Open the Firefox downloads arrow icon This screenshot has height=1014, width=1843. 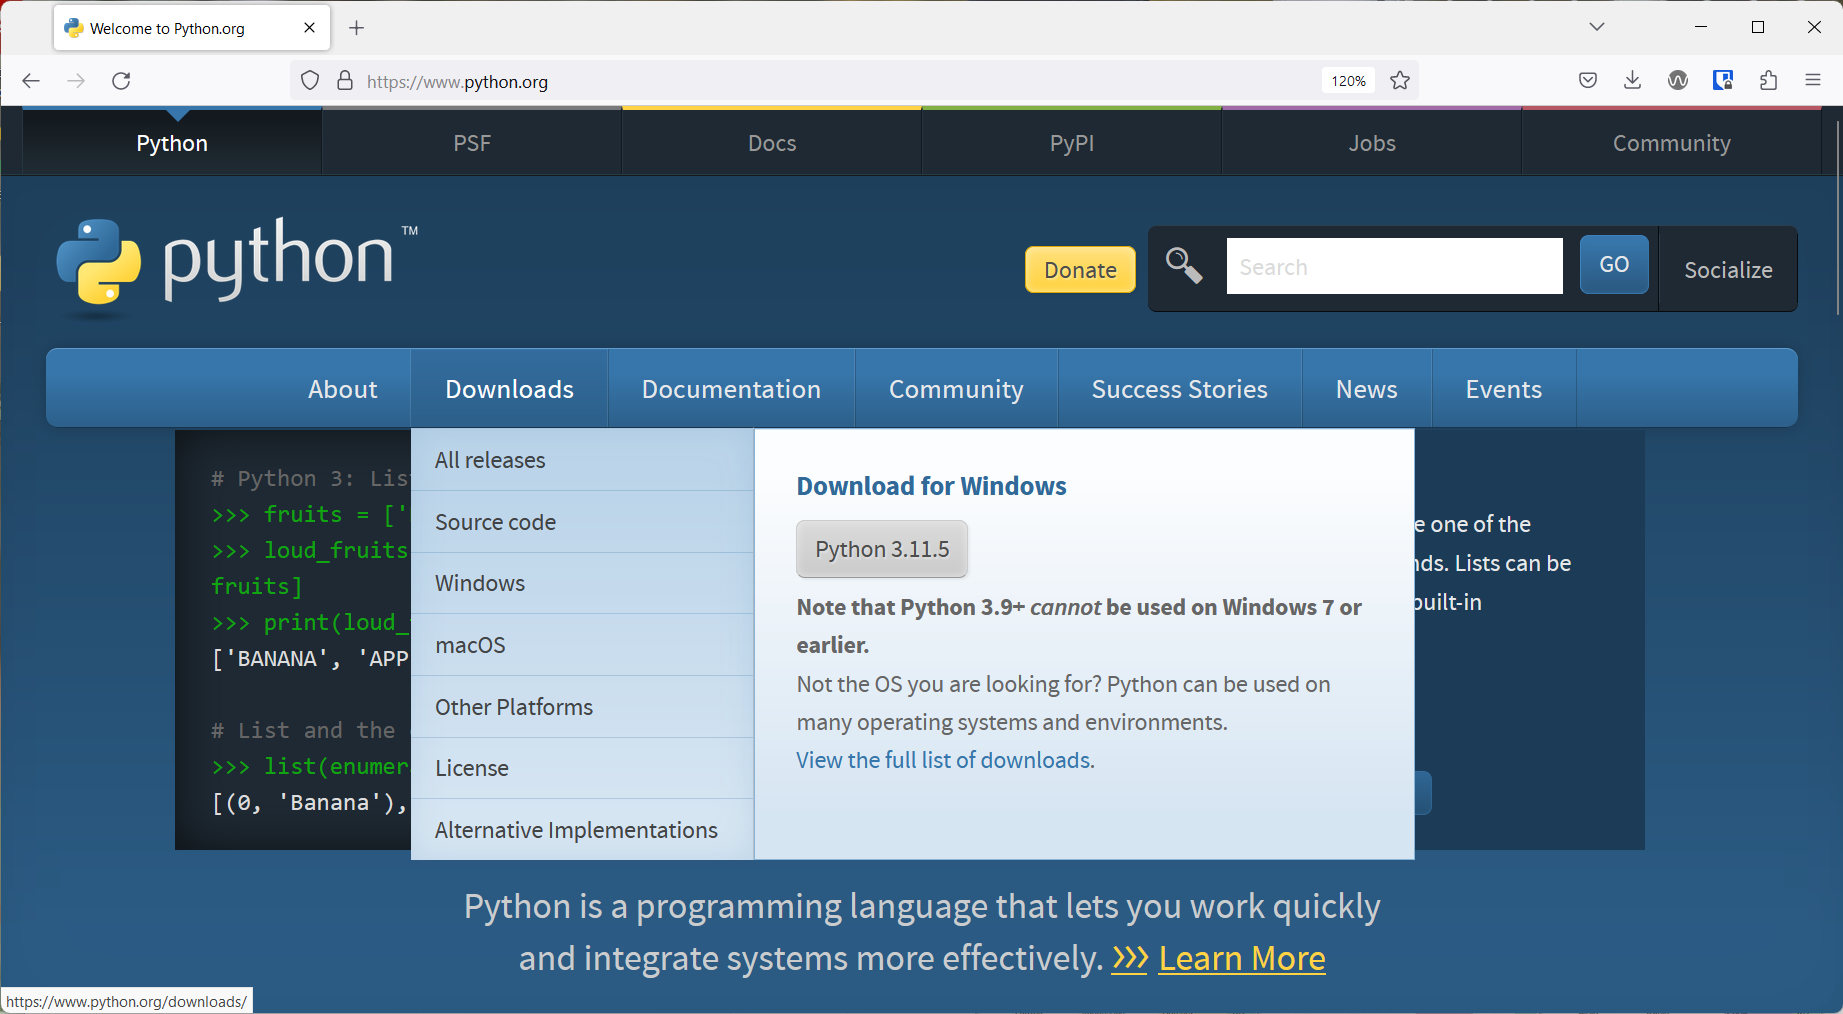pos(1632,81)
